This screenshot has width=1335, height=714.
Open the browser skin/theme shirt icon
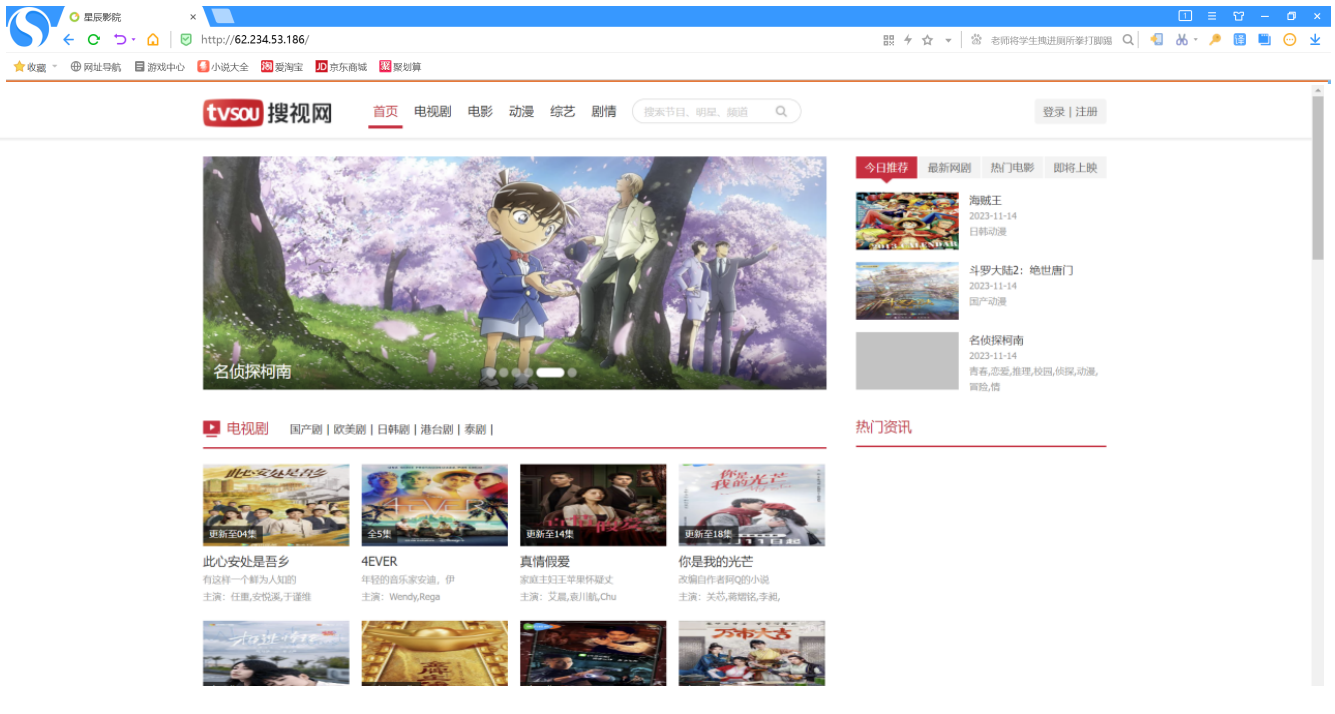(1239, 17)
